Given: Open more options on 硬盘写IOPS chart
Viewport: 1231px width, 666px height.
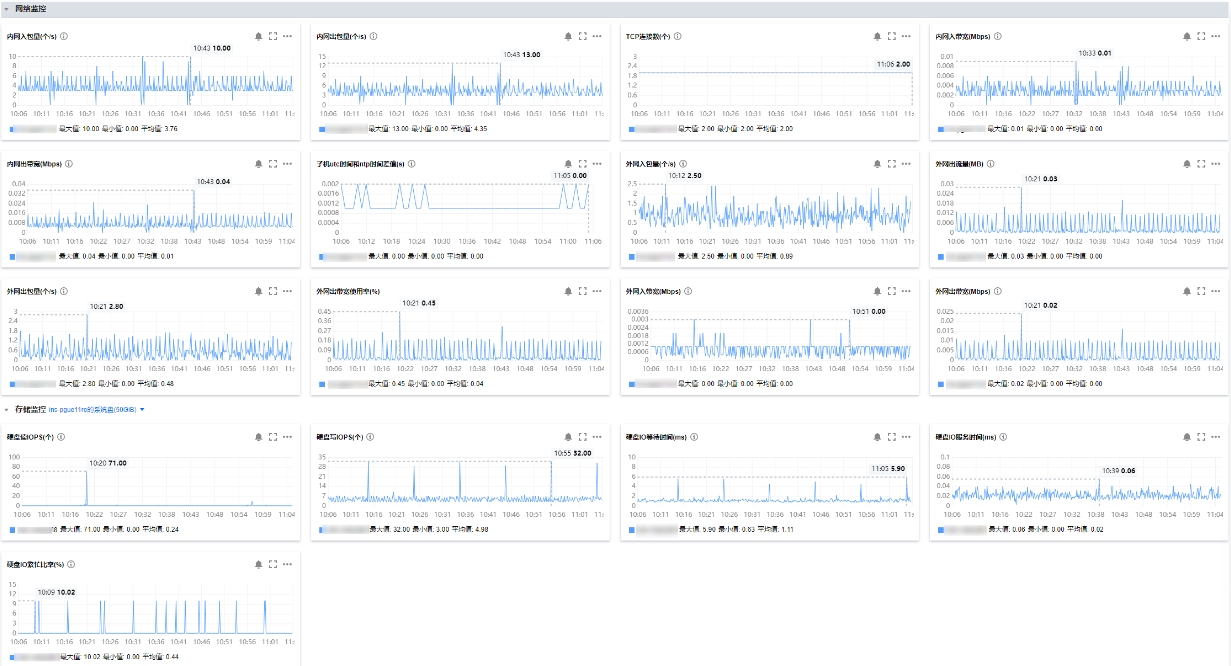Looking at the screenshot, I should [x=597, y=437].
